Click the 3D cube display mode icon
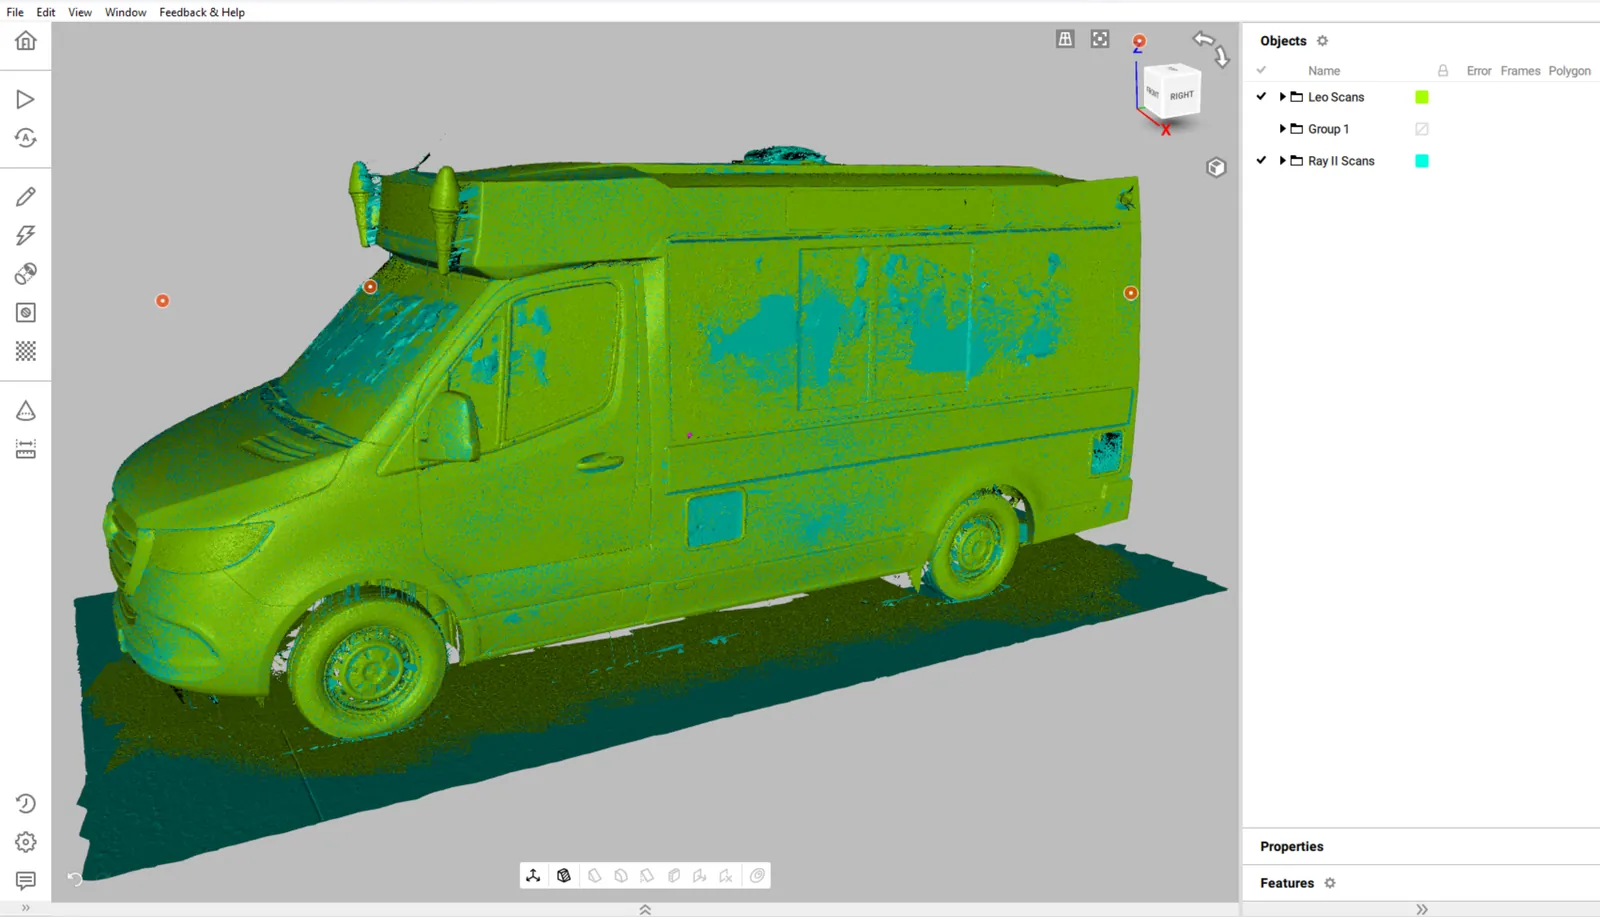1600x917 pixels. [x=1216, y=167]
